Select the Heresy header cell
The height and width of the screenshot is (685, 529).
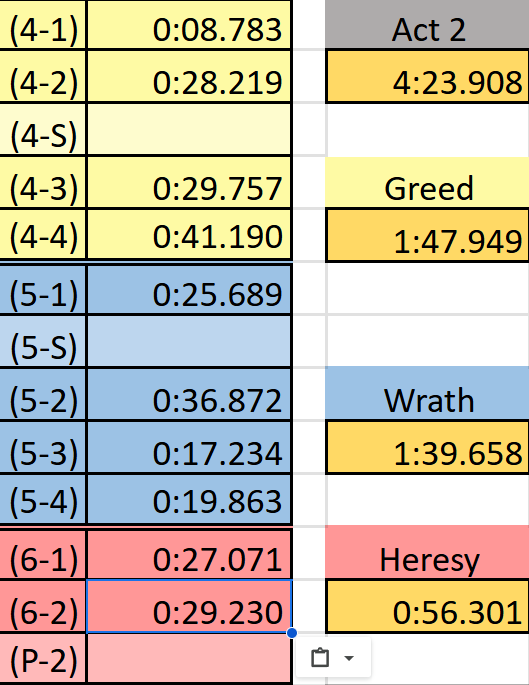pos(427,553)
